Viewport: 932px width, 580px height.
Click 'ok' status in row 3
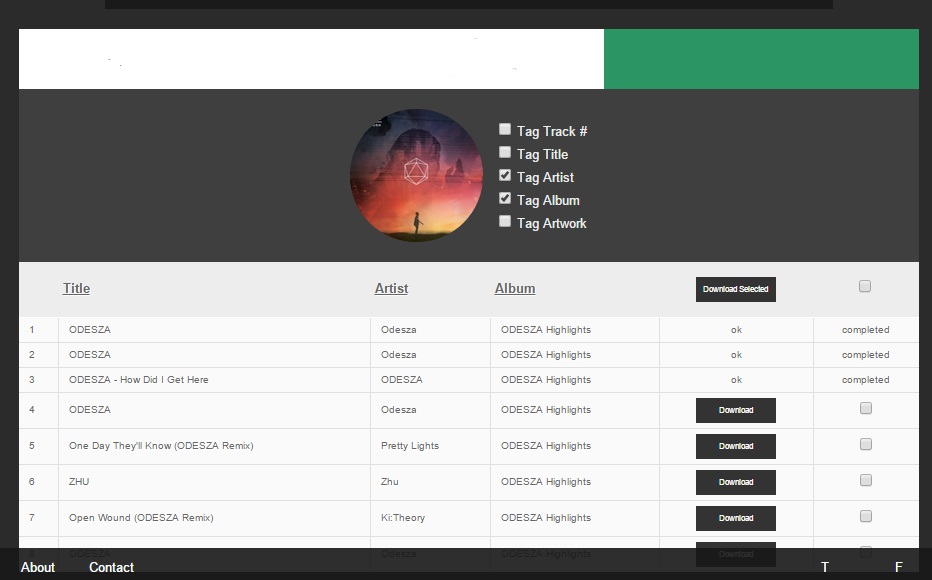[736, 380]
